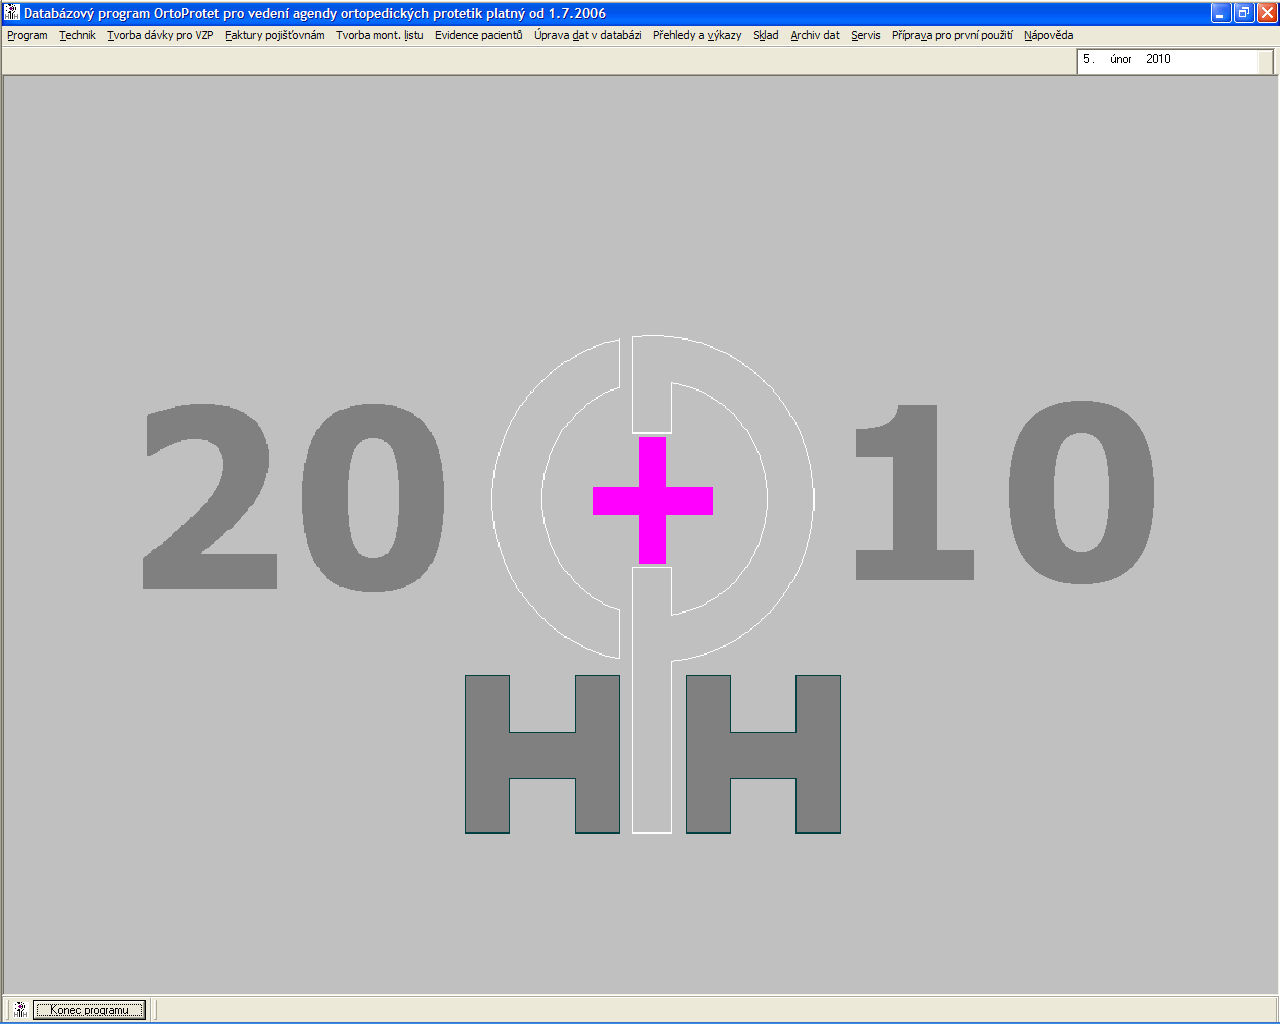Open the Technik menu
Screen dimensions: 1280x1024
click(77, 35)
